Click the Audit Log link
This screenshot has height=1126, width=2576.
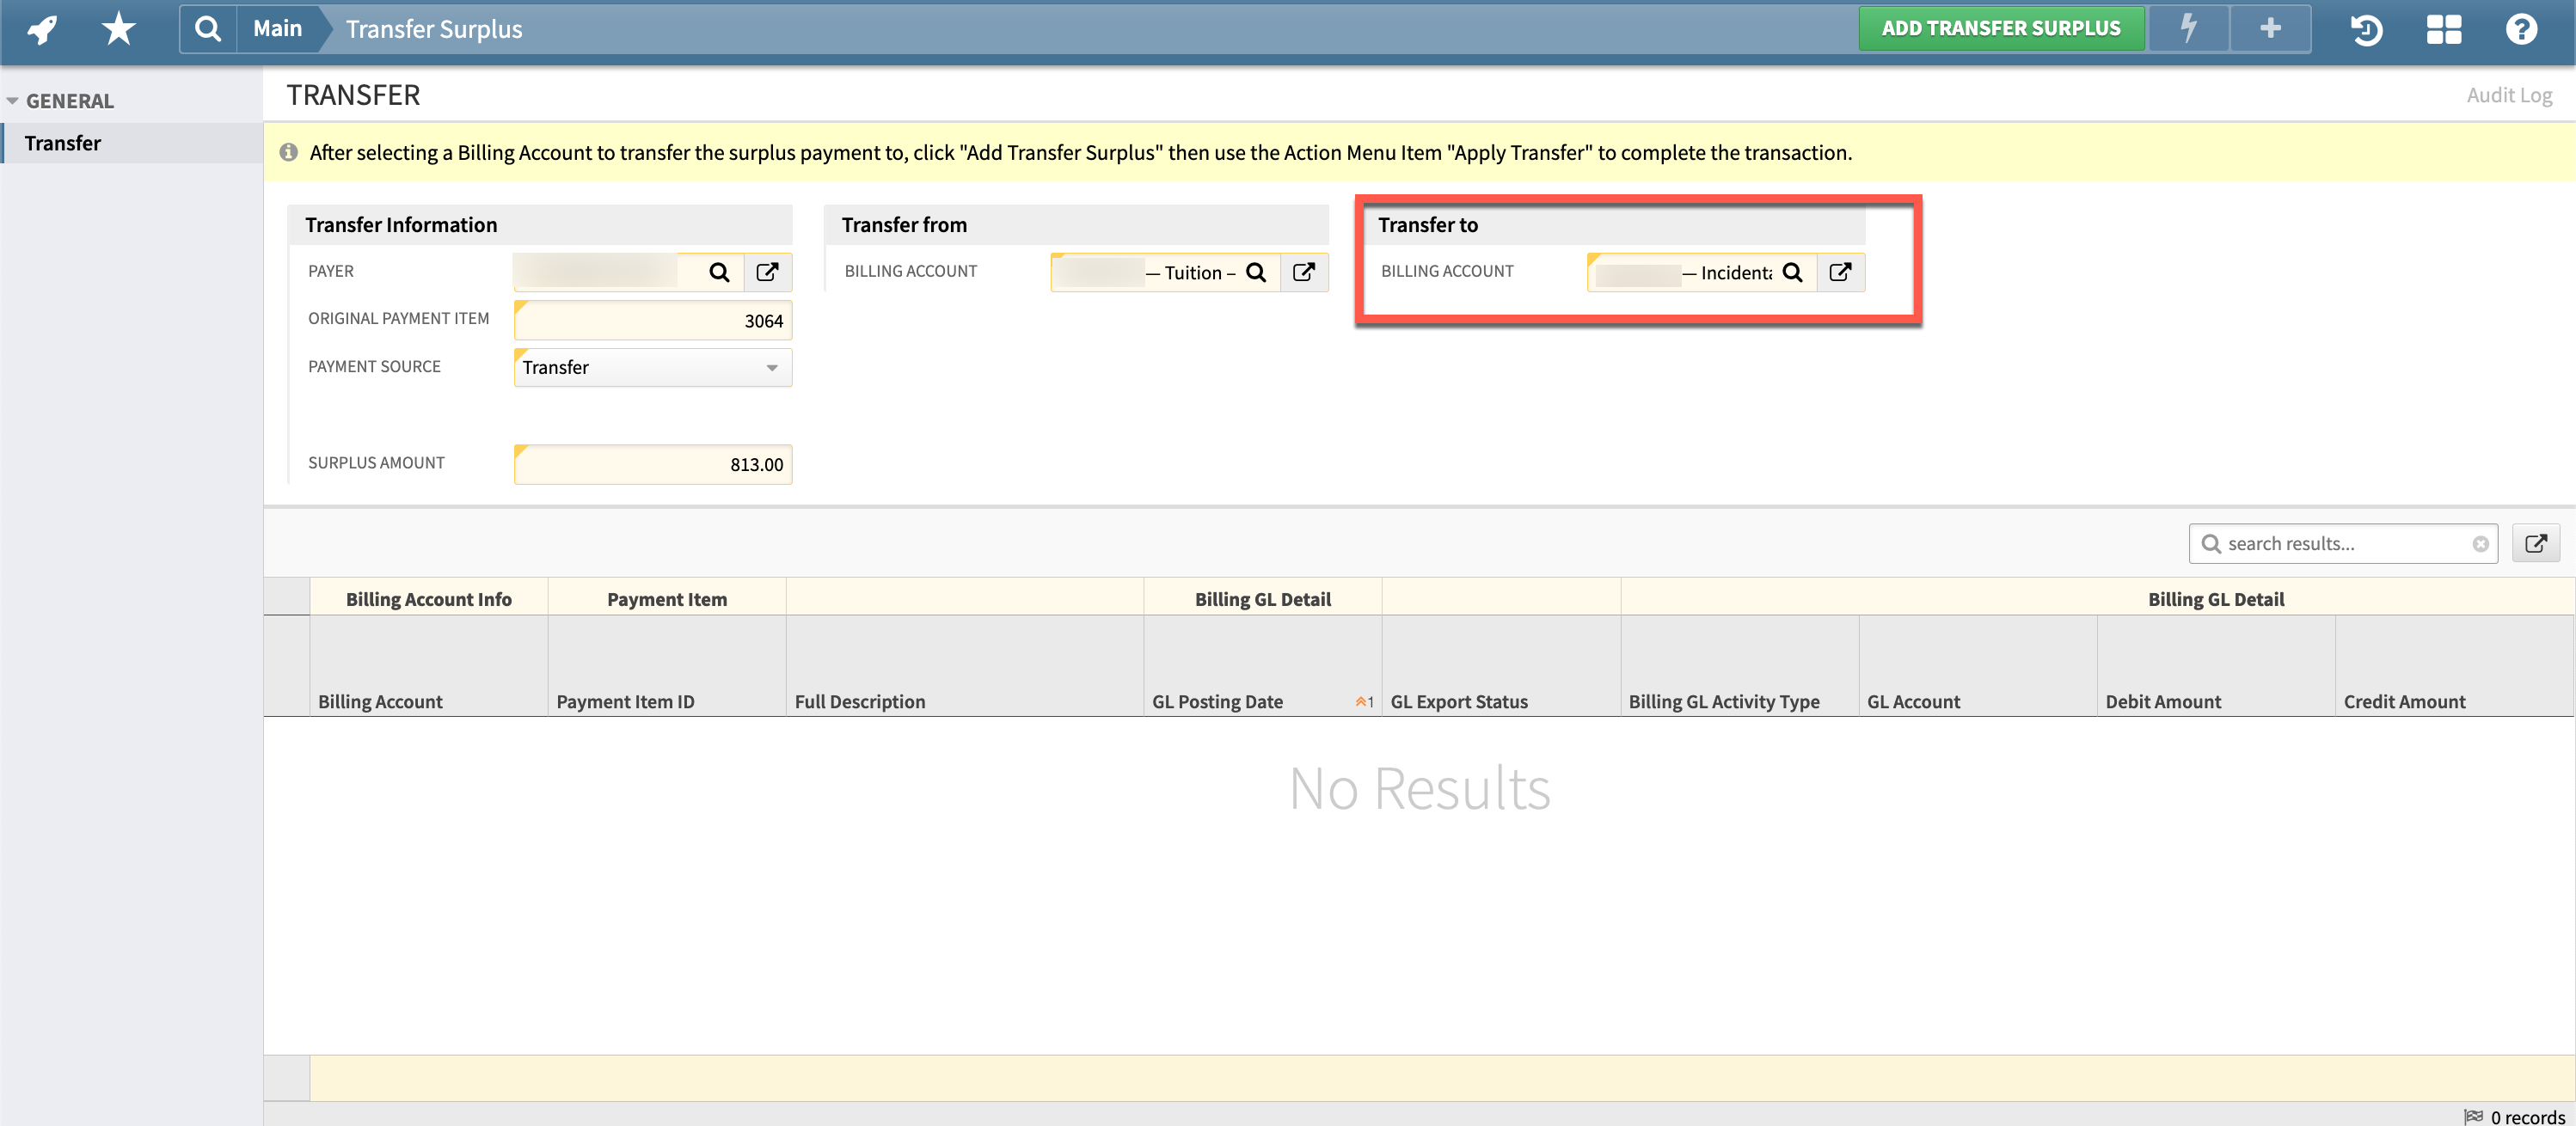click(x=2509, y=95)
